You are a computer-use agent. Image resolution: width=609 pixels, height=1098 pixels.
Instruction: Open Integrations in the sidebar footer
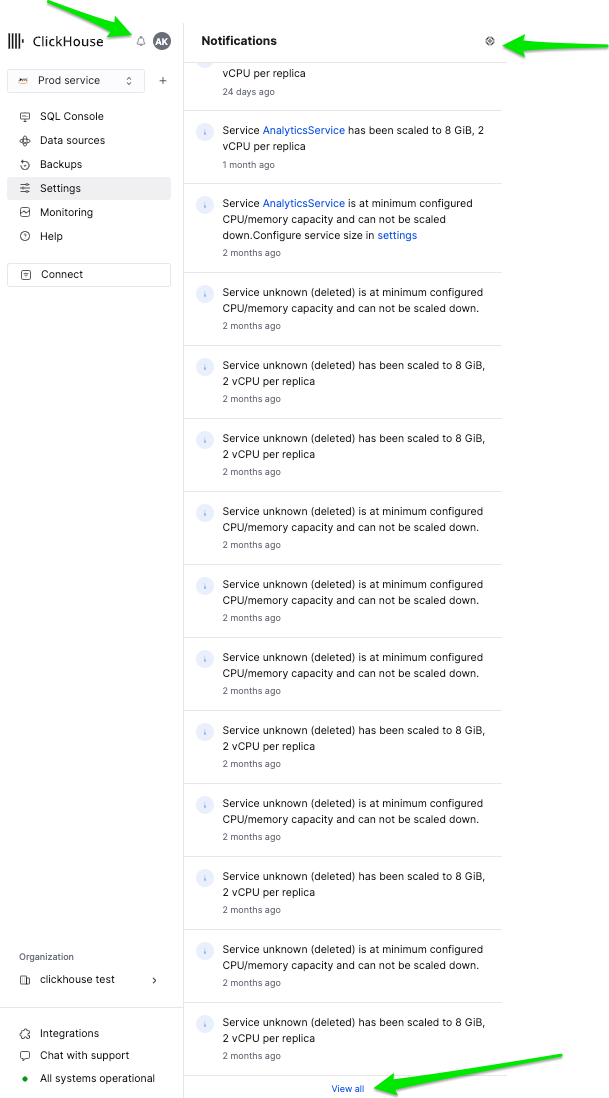[x=69, y=1034]
